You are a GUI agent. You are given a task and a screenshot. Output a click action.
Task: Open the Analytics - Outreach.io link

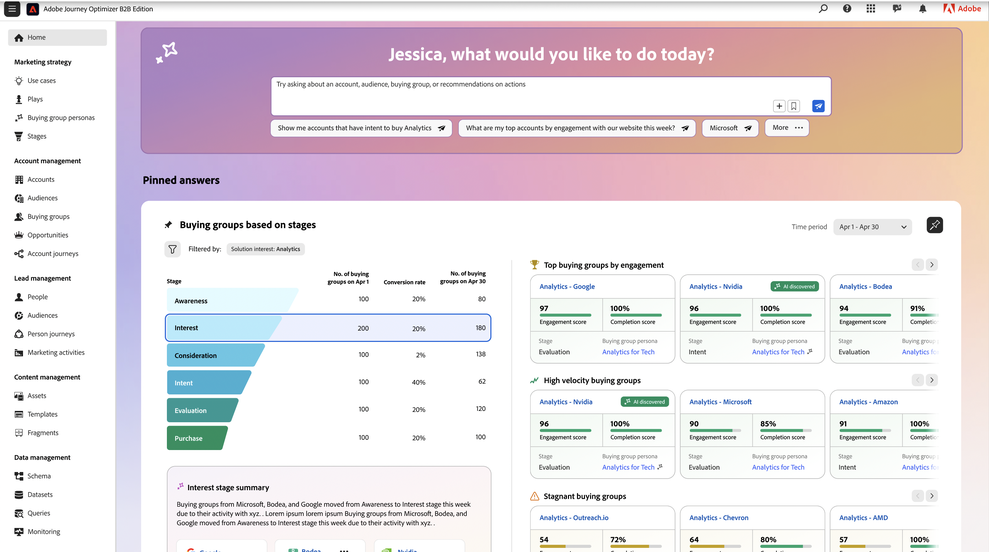tap(573, 518)
